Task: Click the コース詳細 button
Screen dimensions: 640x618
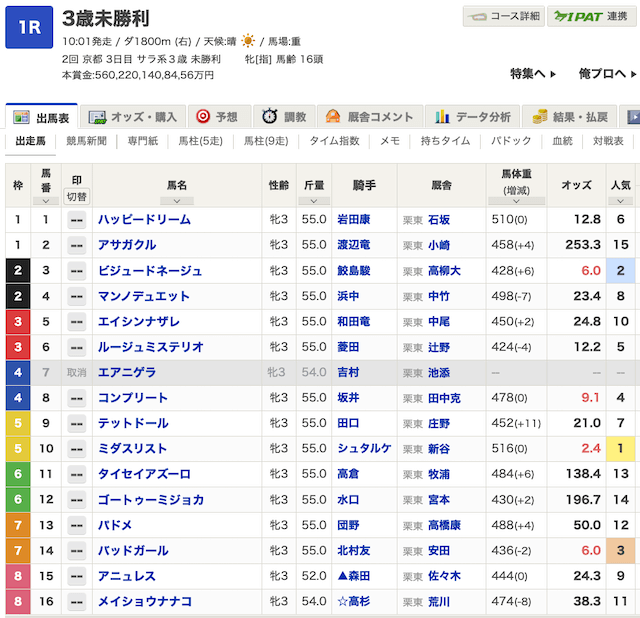Action: click(504, 16)
